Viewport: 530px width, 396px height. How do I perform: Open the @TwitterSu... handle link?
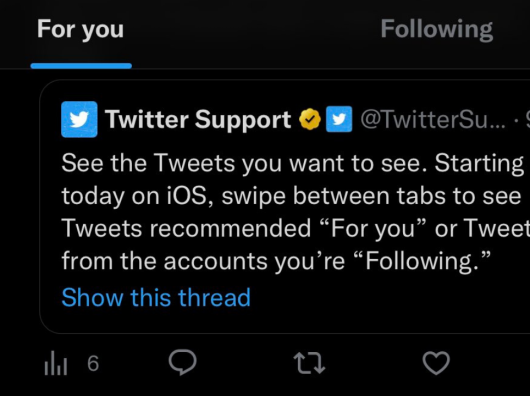pyautogui.click(x=433, y=119)
